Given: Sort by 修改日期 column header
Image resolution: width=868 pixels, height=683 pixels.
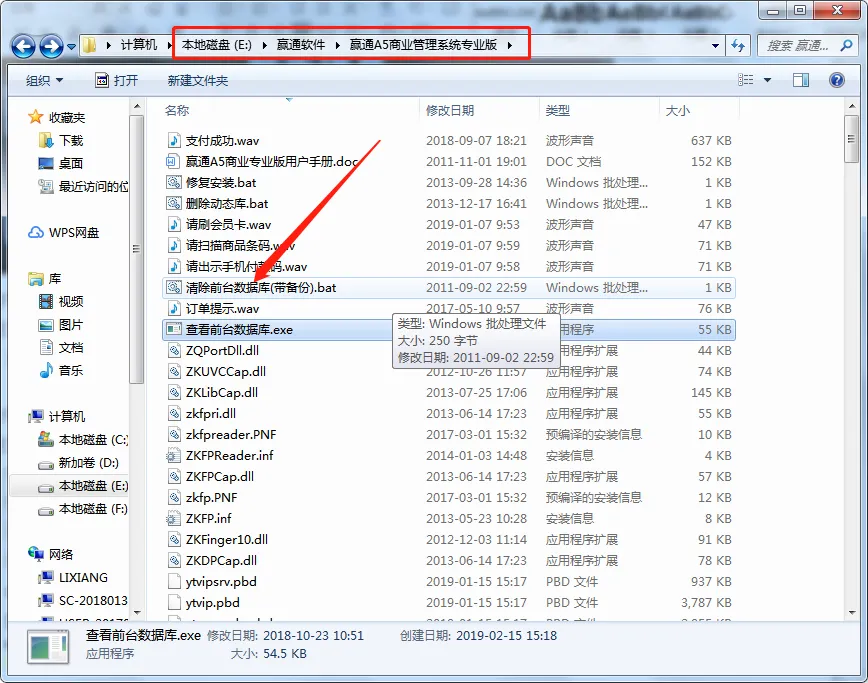Looking at the screenshot, I should click(x=450, y=111).
